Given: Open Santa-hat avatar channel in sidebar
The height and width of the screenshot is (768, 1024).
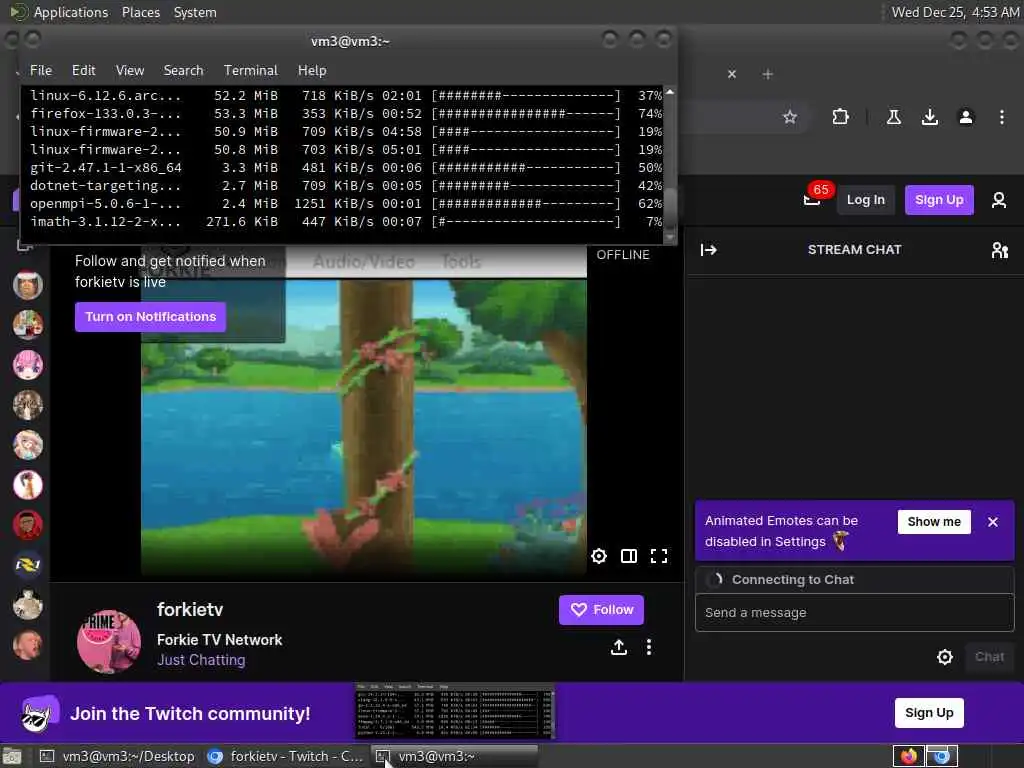Looking at the screenshot, I should (27, 285).
